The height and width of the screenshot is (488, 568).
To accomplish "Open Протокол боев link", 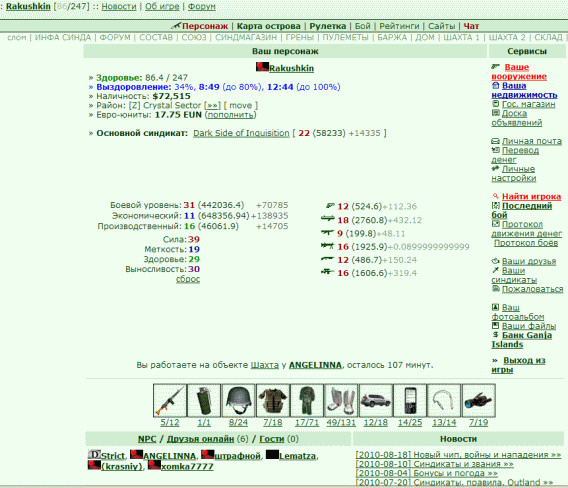I will pos(526,243).
